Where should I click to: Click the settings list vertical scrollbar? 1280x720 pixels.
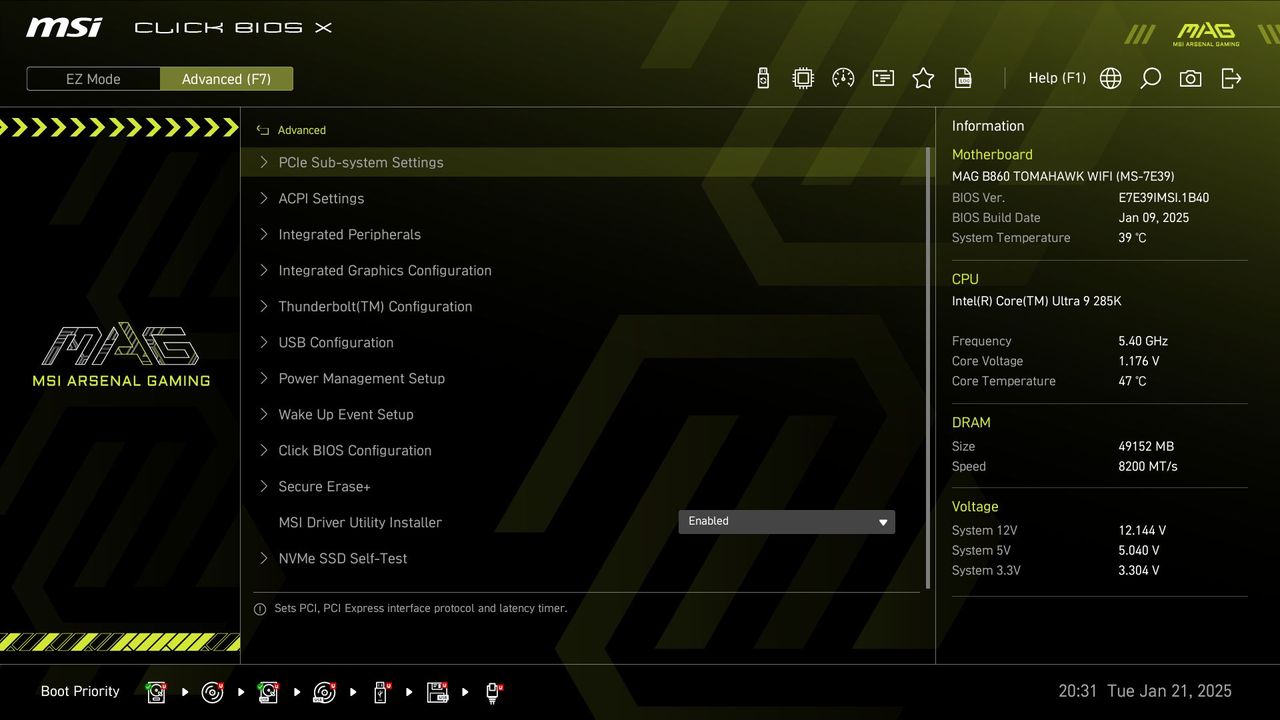929,368
